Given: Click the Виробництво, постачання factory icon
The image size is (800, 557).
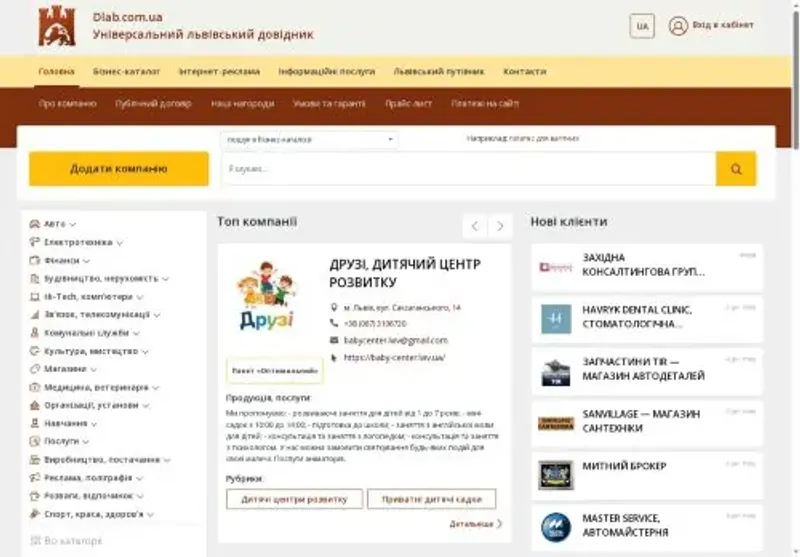Looking at the screenshot, I should click(x=35, y=460).
